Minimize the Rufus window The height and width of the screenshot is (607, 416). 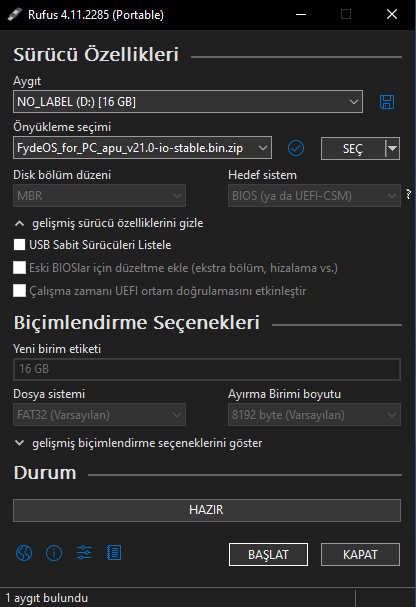coord(301,15)
